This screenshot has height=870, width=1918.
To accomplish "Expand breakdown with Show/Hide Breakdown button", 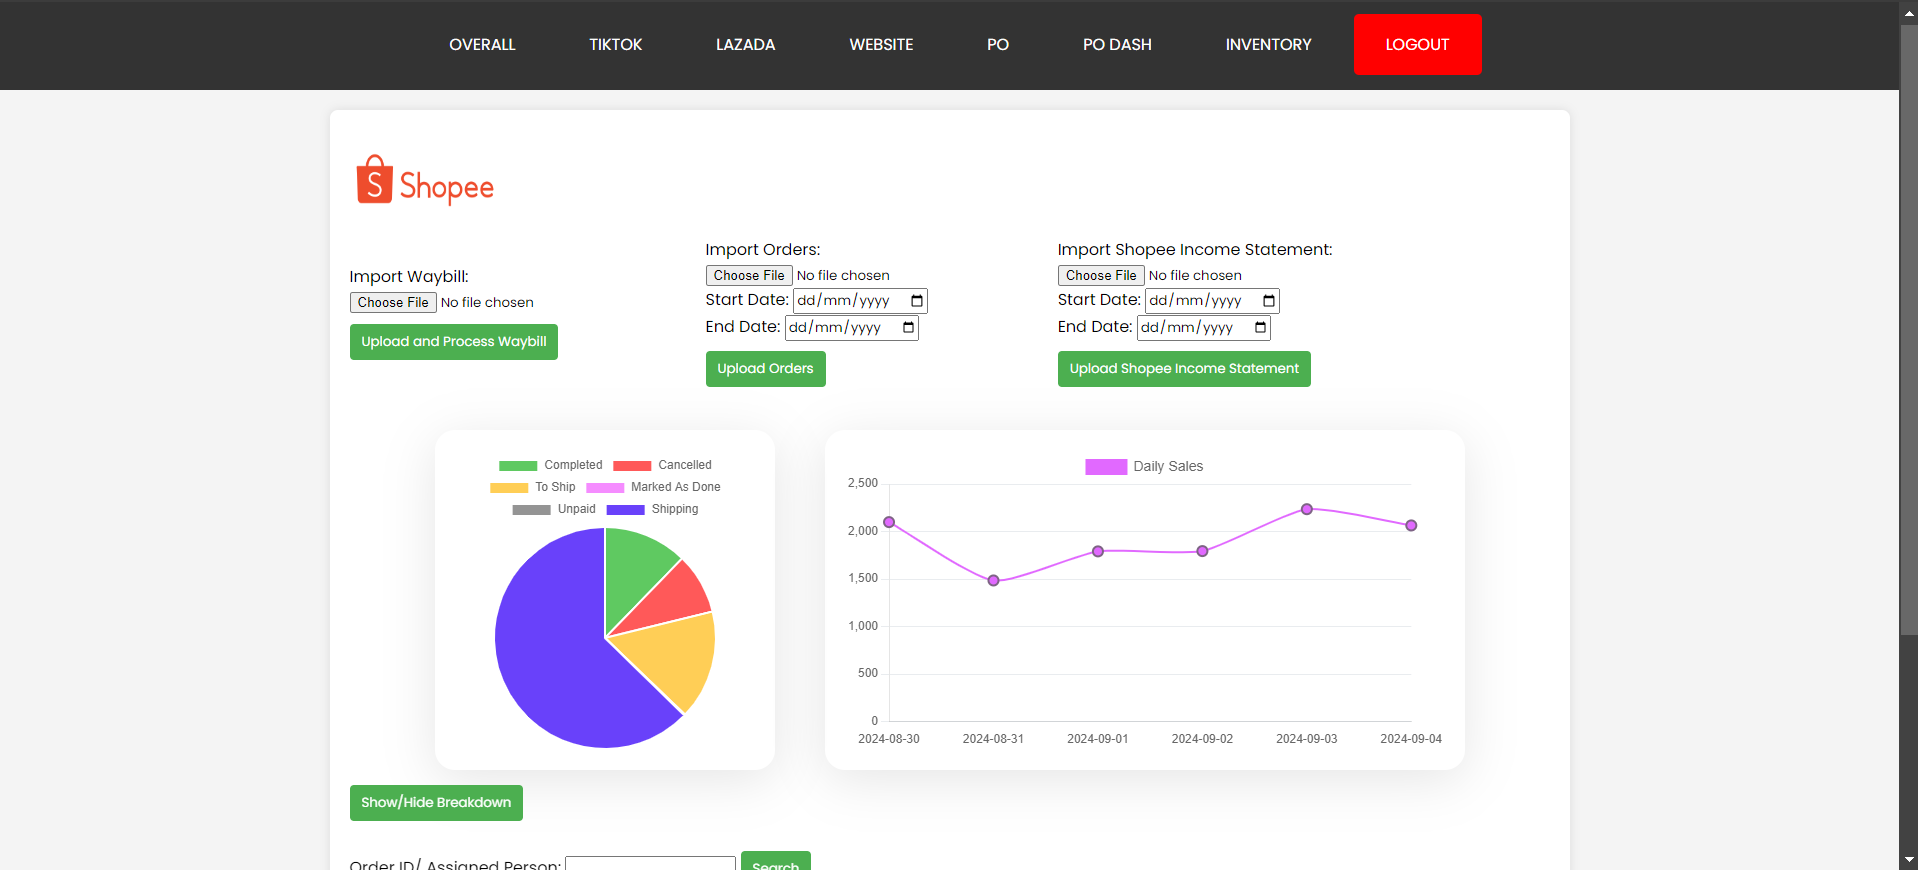I will pyautogui.click(x=436, y=803).
